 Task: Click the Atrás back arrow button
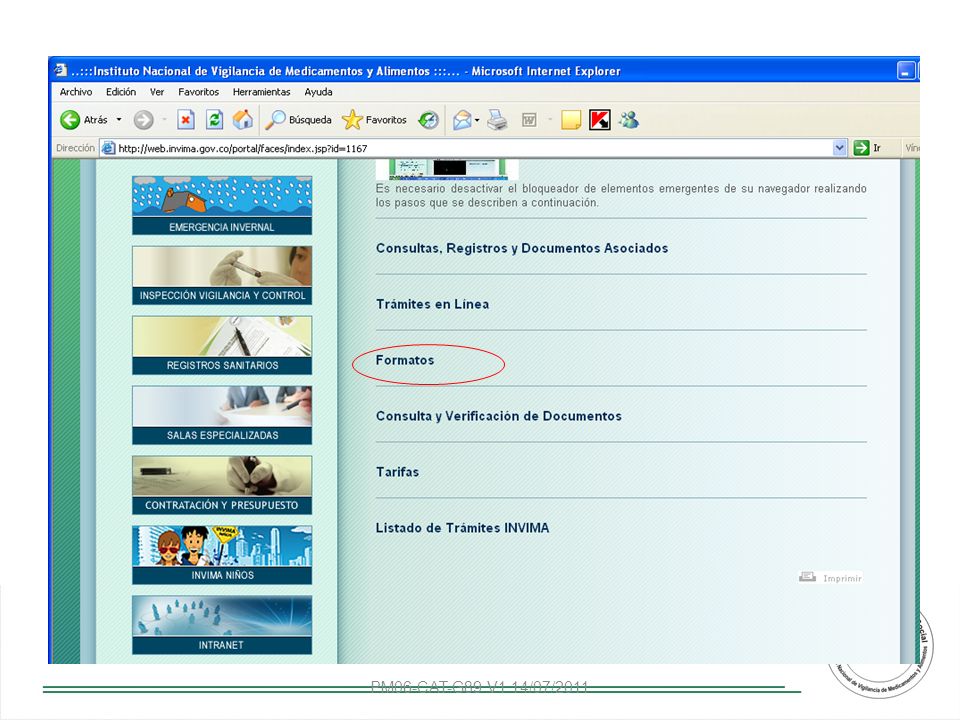click(83, 120)
